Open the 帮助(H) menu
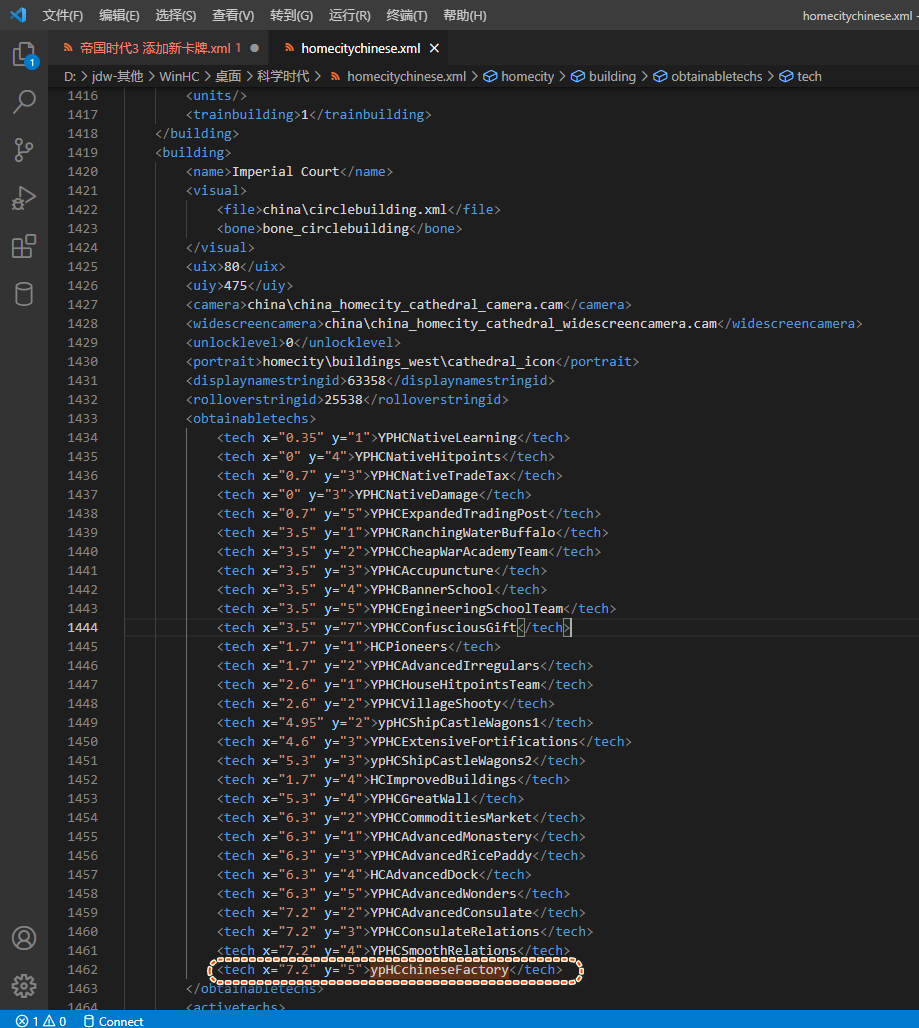 465,15
